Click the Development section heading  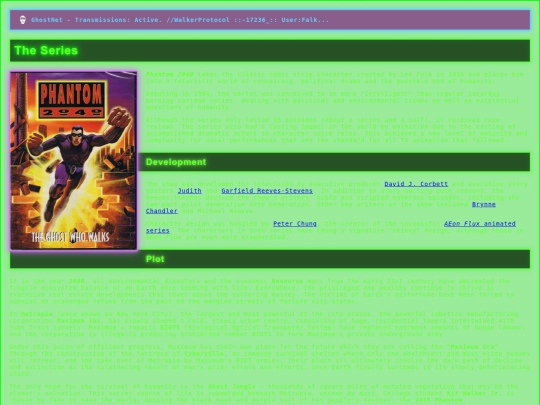click(176, 162)
